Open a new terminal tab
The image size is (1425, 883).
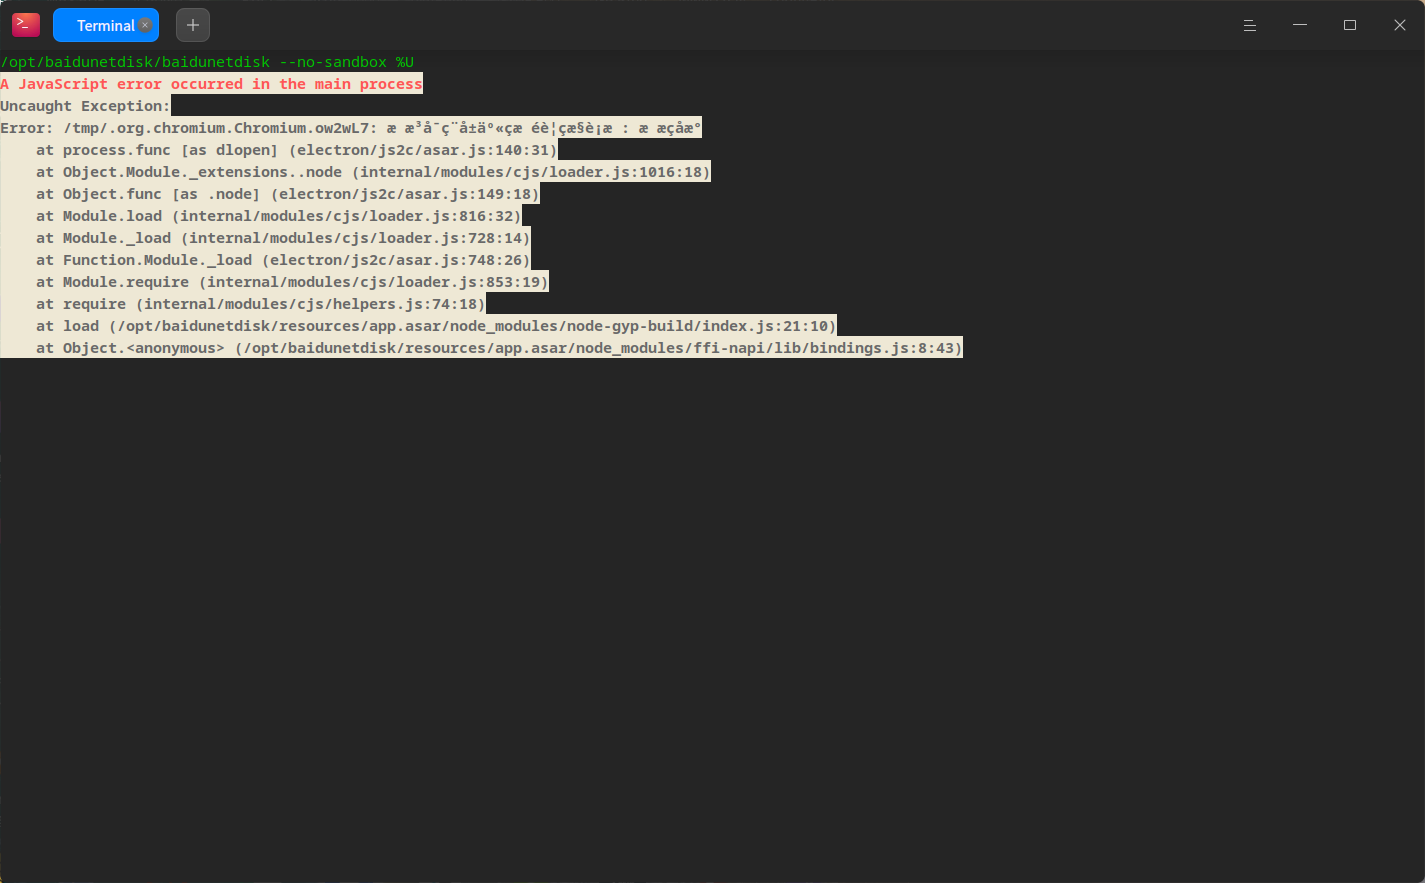tap(193, 25)
